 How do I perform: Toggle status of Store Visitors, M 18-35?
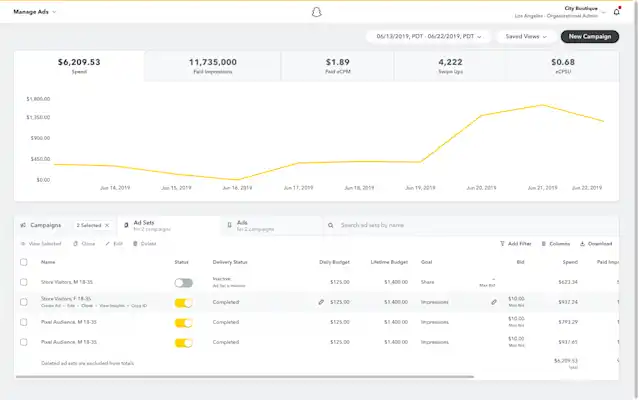click(184, 283)
